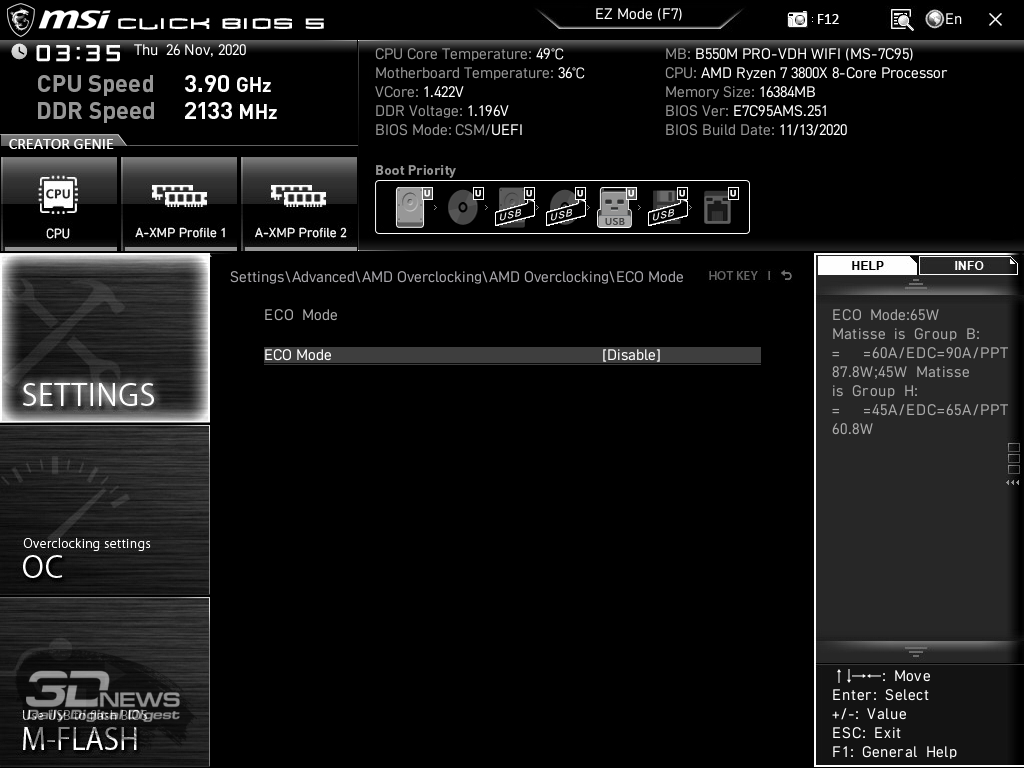1024x768 pixels.
Task: Click the DDR Speed 2133 MHz value
Action: pyautogui.click(x=231, y=112)
